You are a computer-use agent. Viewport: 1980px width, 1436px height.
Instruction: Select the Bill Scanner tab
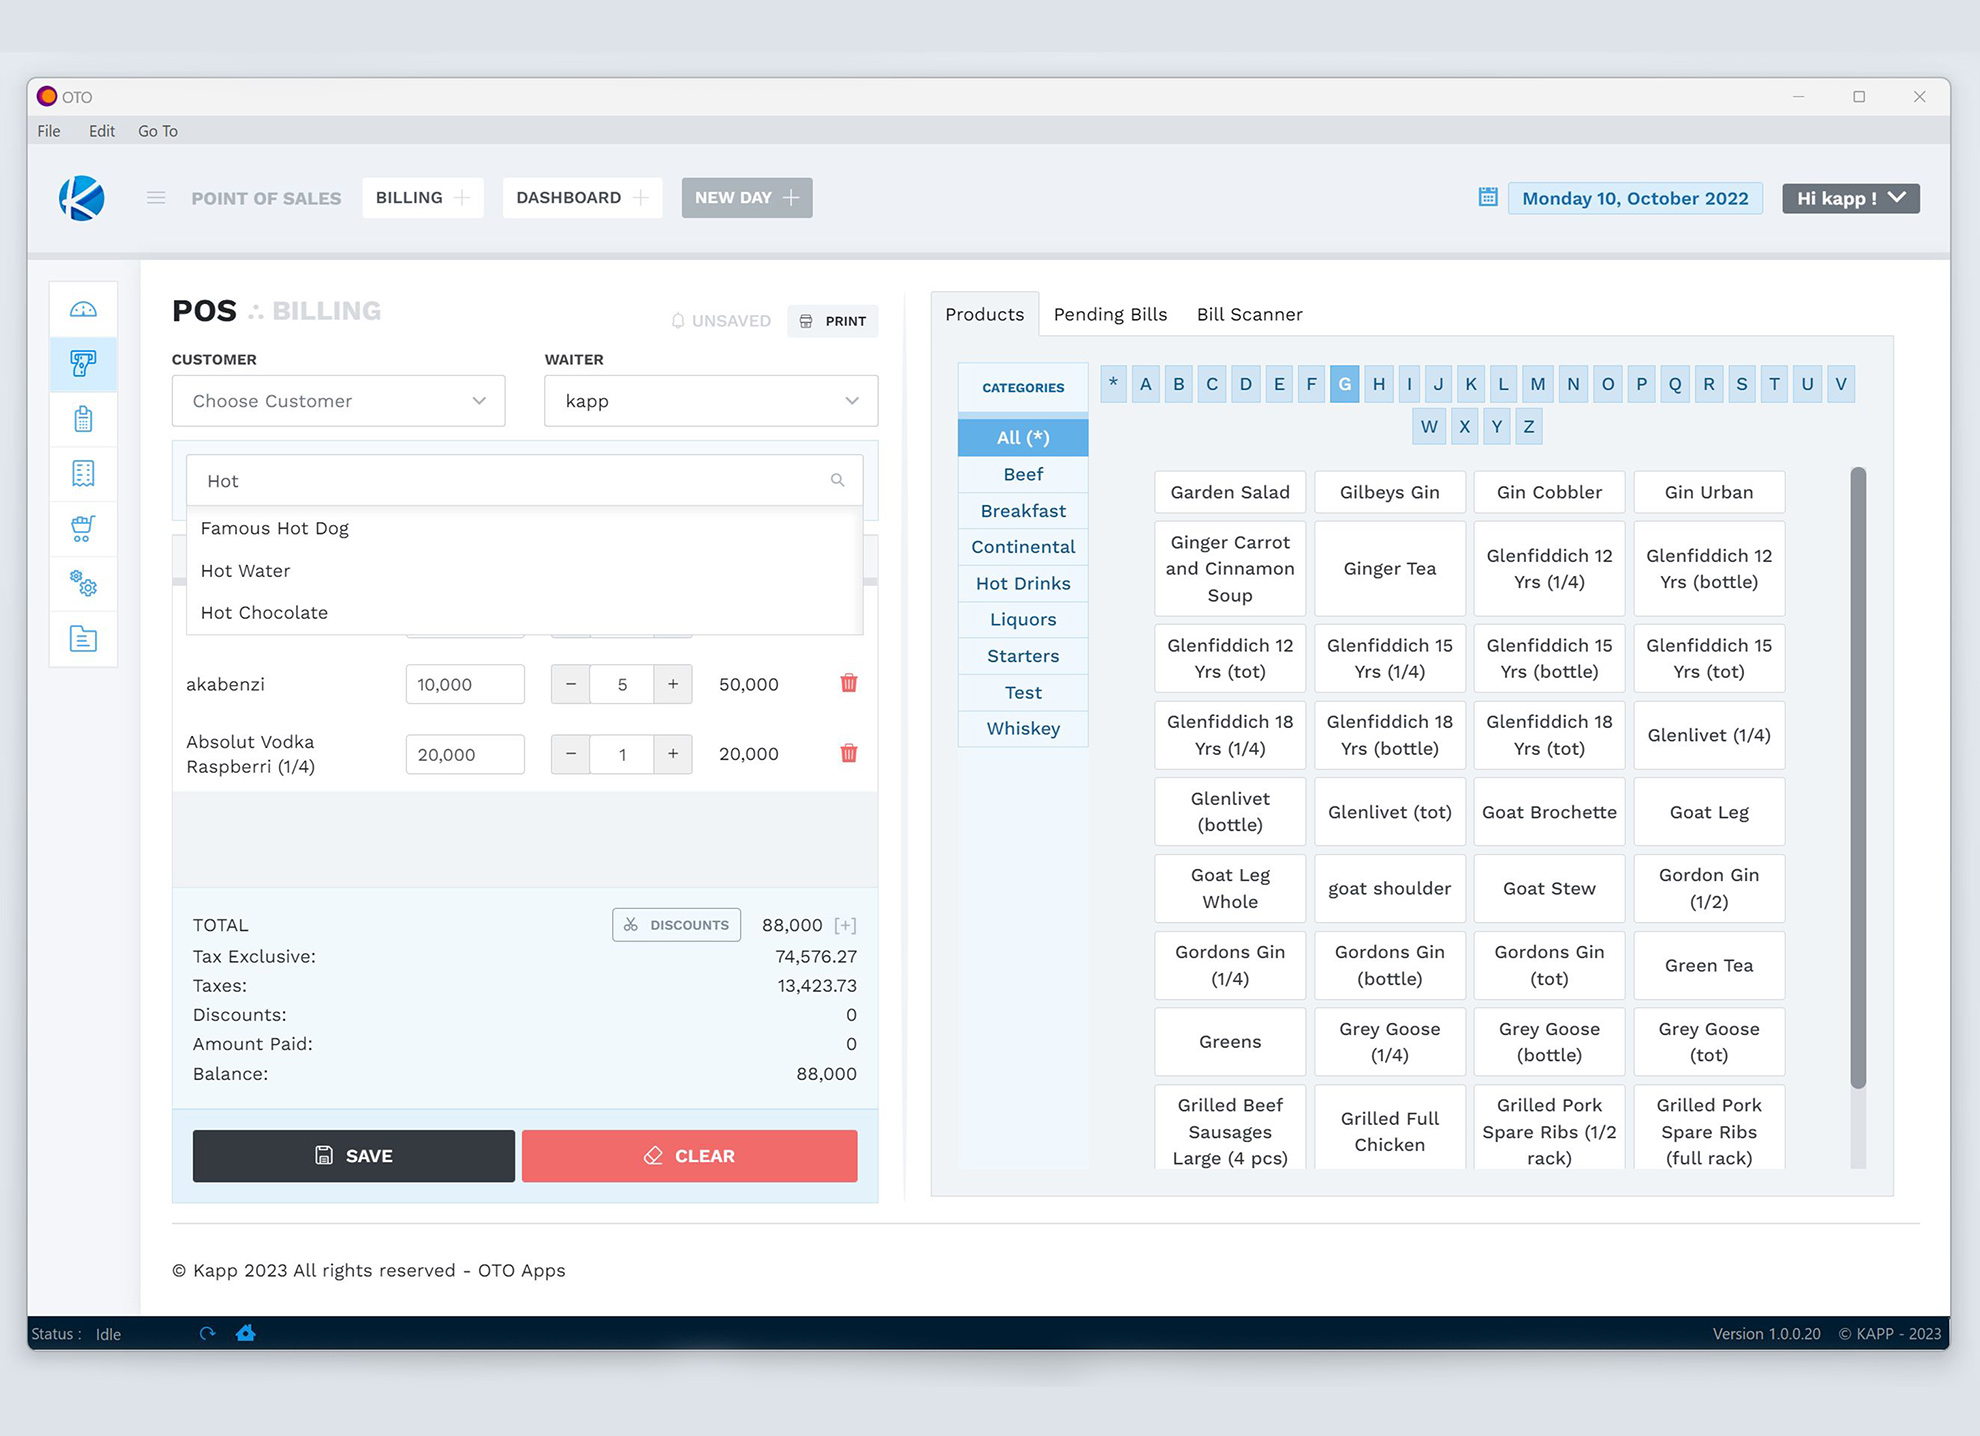(1250, 314)
